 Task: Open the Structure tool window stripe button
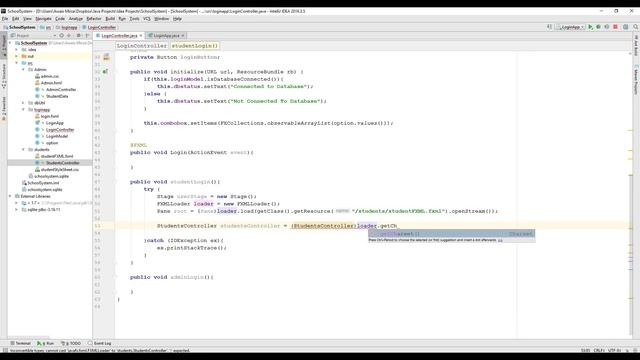pos(4,76)
